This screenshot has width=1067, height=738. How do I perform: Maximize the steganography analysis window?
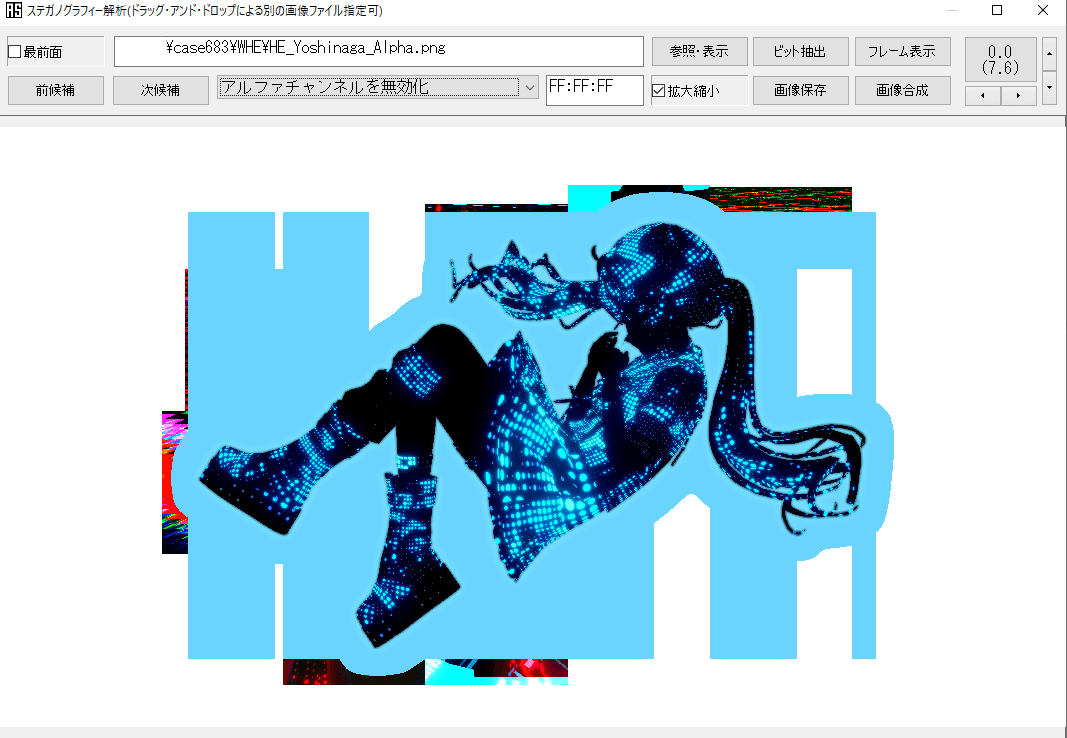[x=997, y=10]
